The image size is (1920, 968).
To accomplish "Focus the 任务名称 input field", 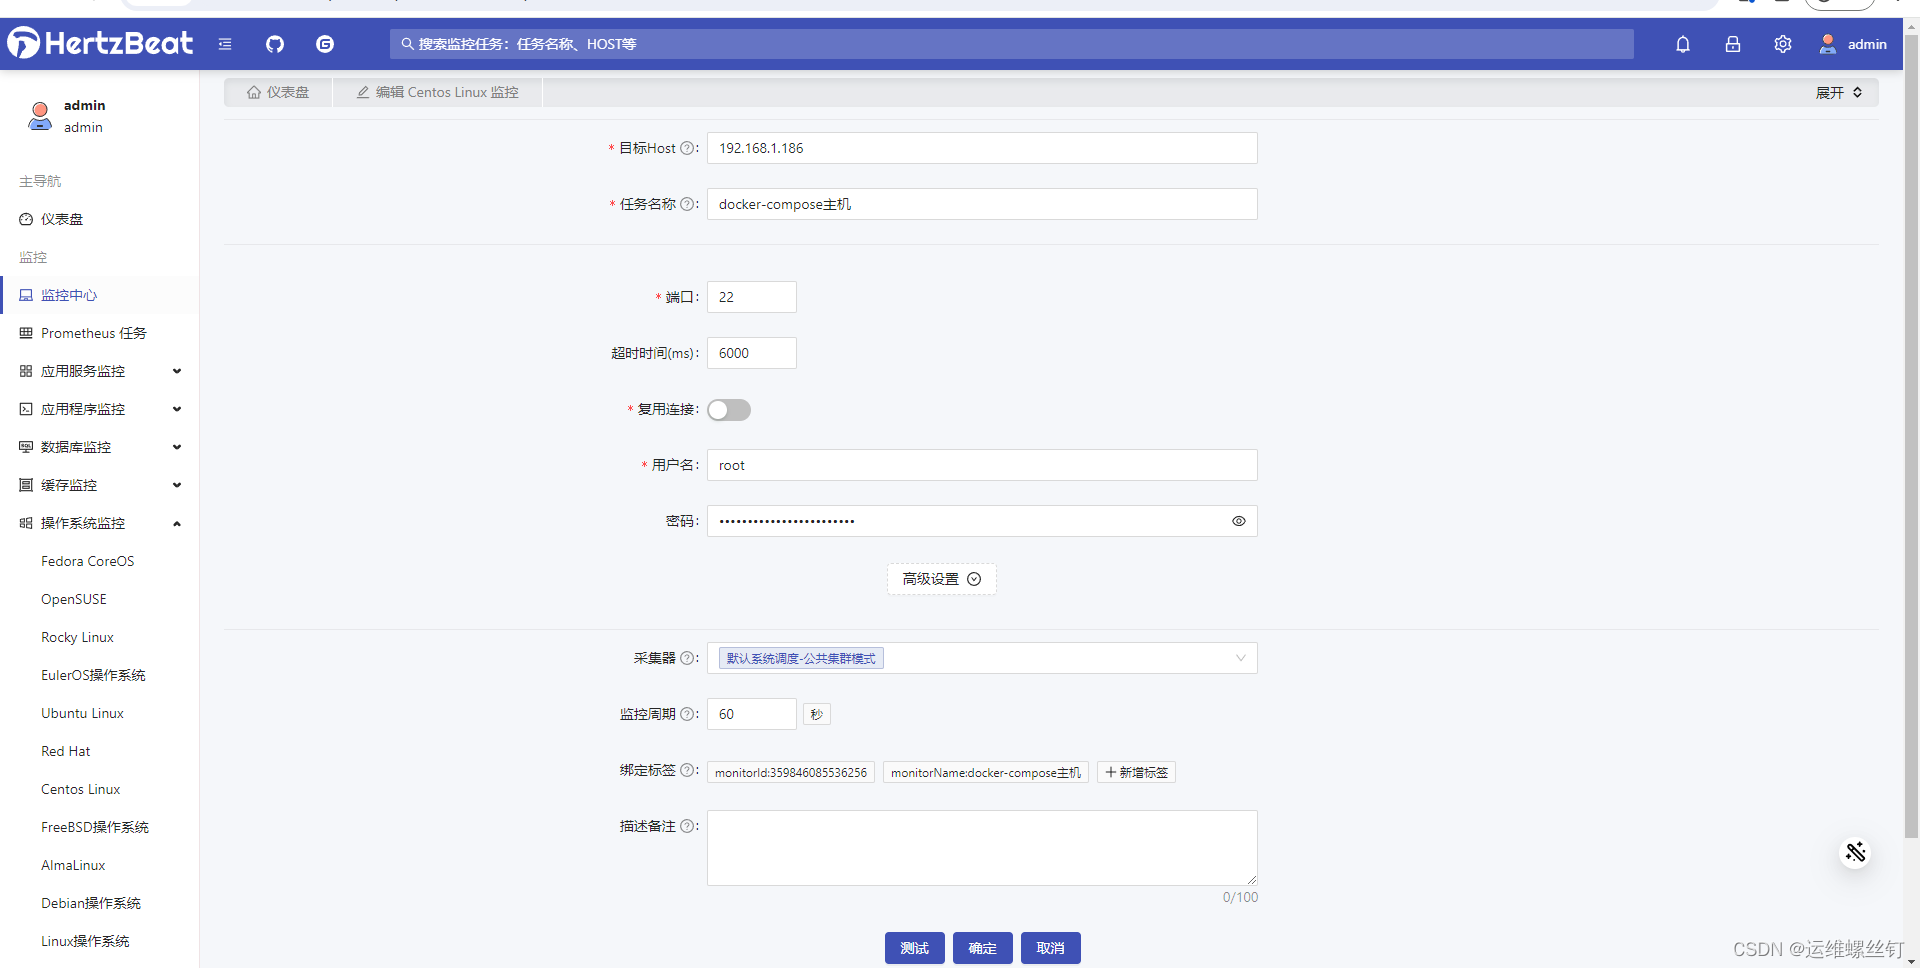I will tap(982, 204).
